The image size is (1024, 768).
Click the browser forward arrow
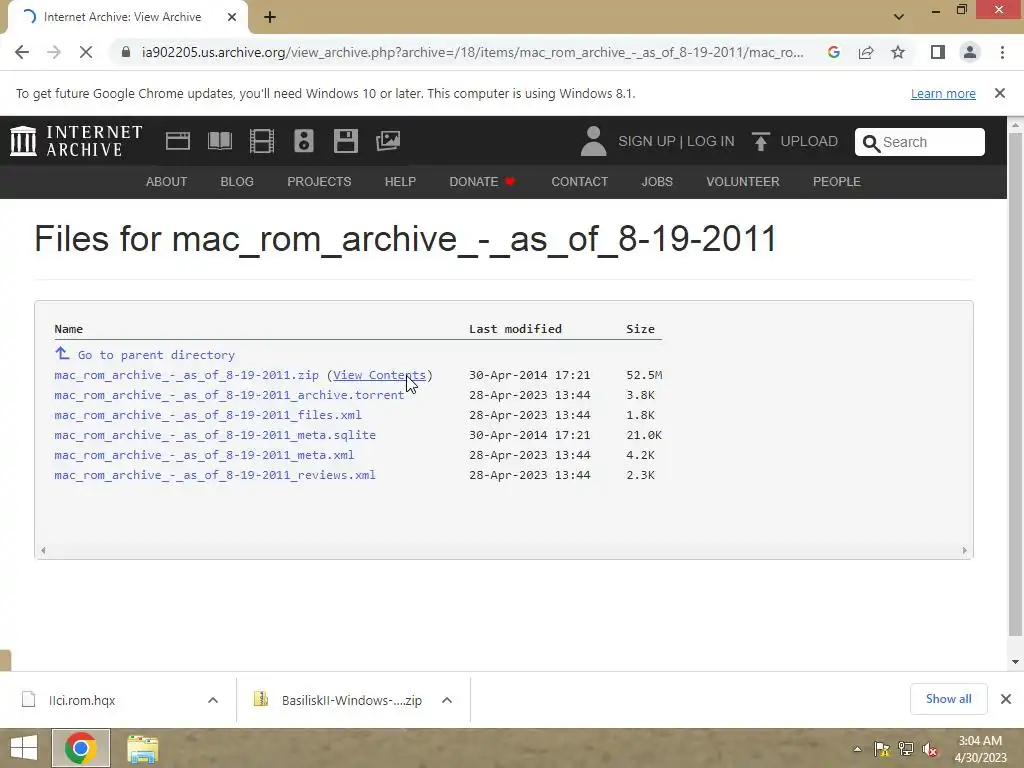pyautogui.click(x=54, y=52)
